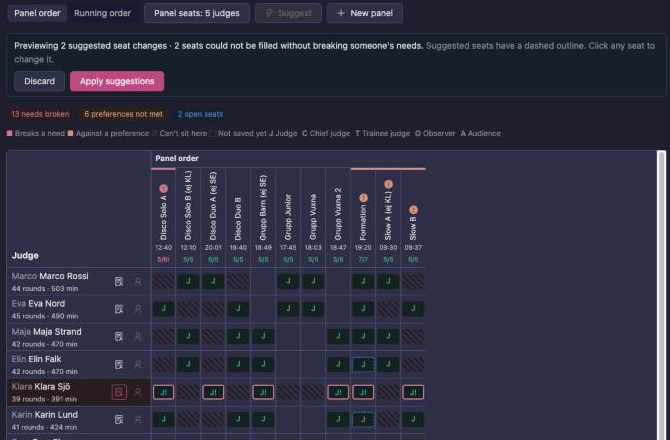670x440 pixels.
Task: Click the vertical scrollbar of the panel grid
Action: click(661, 295)
